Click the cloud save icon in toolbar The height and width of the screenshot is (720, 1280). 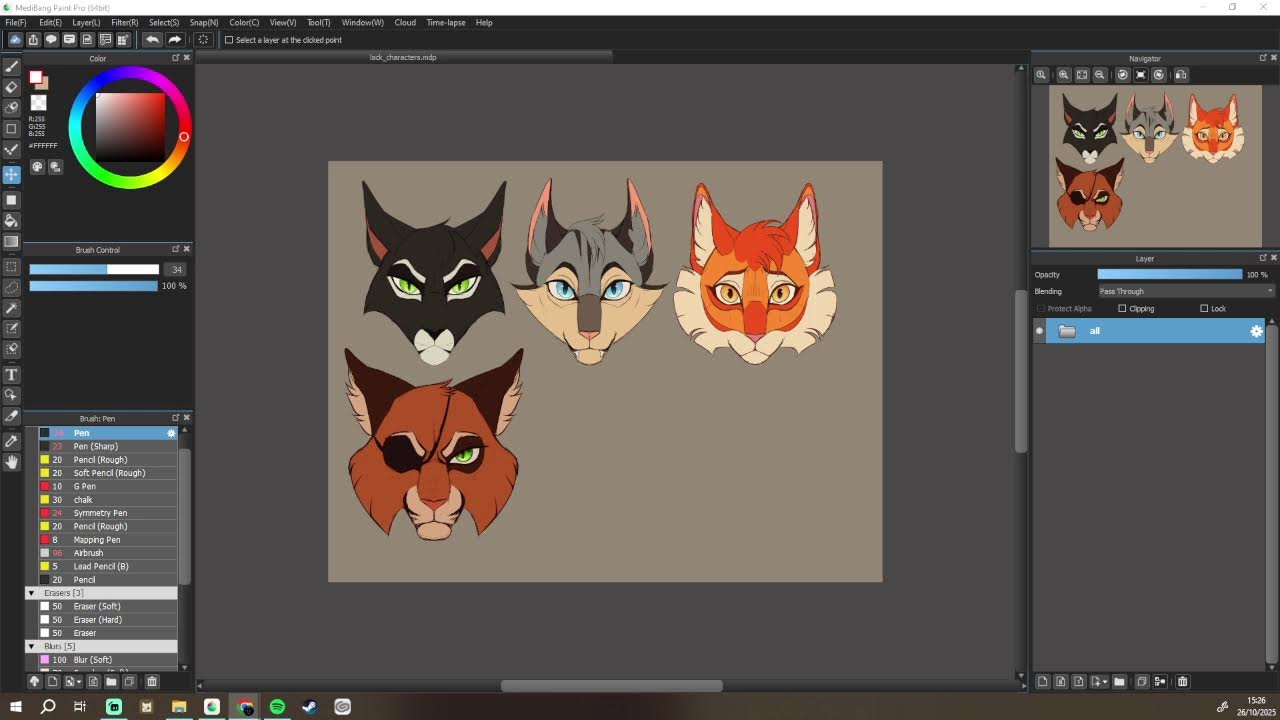(x=15, y=40)
